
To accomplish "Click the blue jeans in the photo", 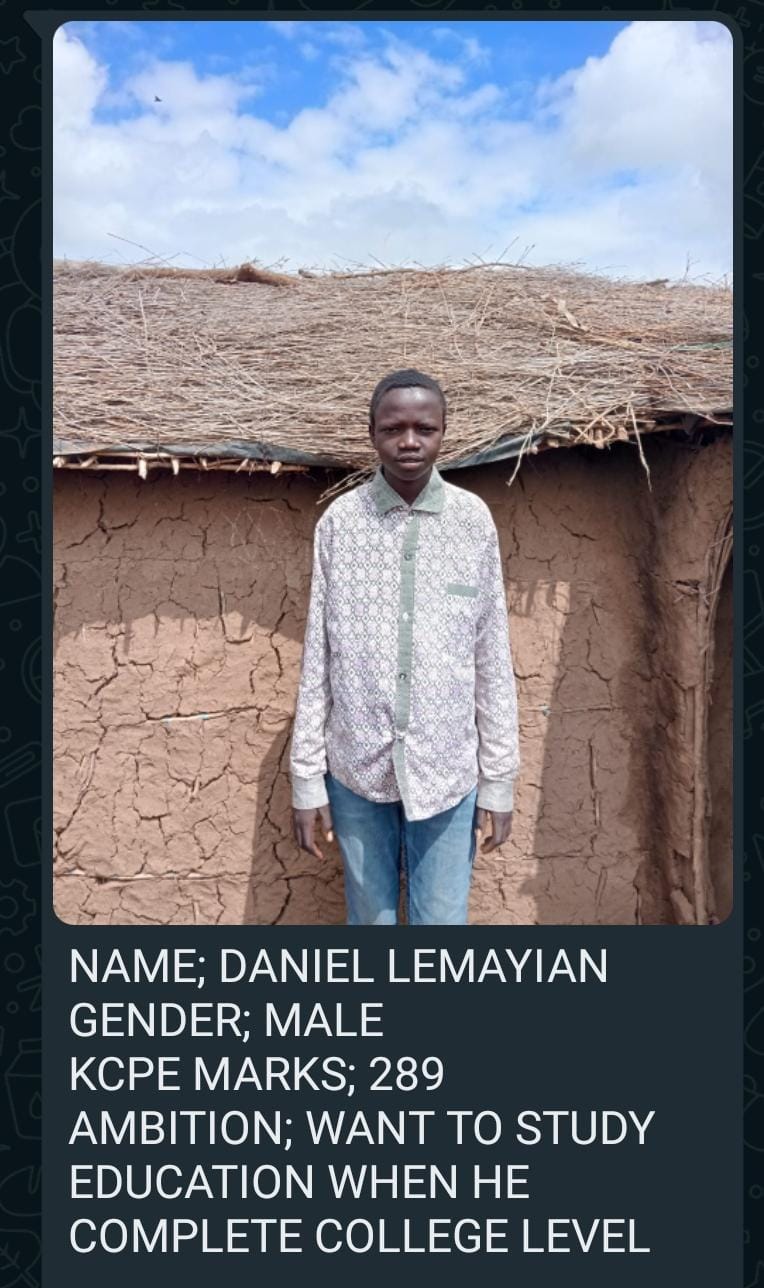I will [x=402, y=858].
